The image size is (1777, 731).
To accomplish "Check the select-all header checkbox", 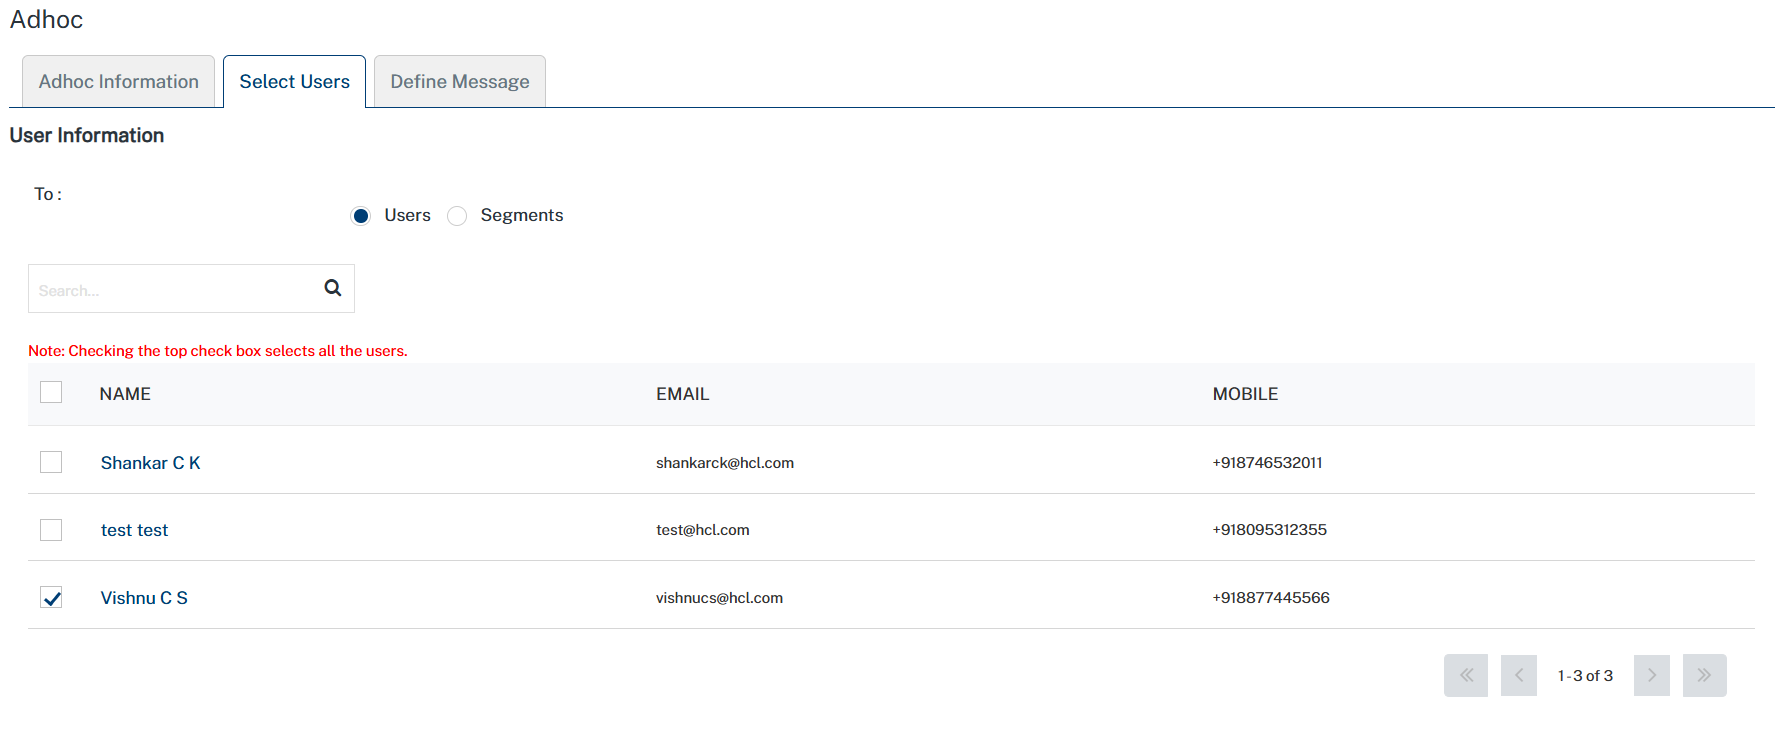I will pos(51,392).
